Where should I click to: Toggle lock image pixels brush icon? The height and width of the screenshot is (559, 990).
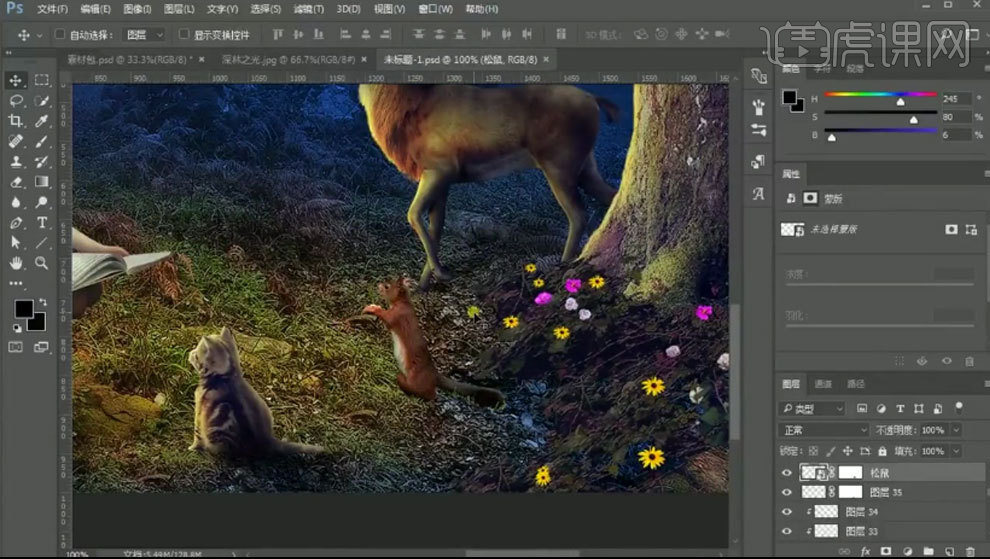coord(831,451)
